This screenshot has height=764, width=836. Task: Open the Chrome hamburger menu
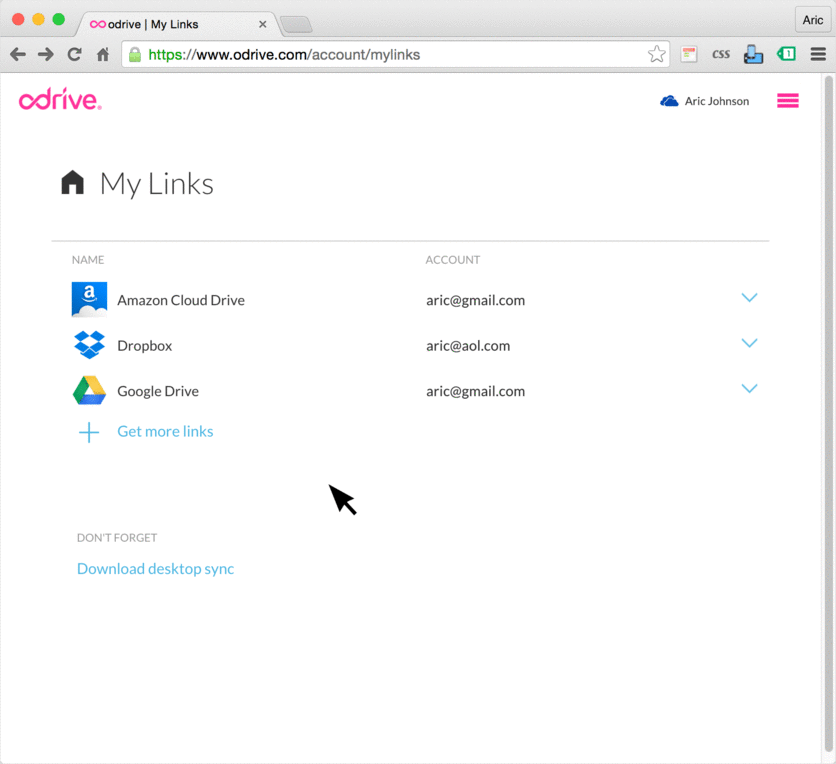(818, 54)
